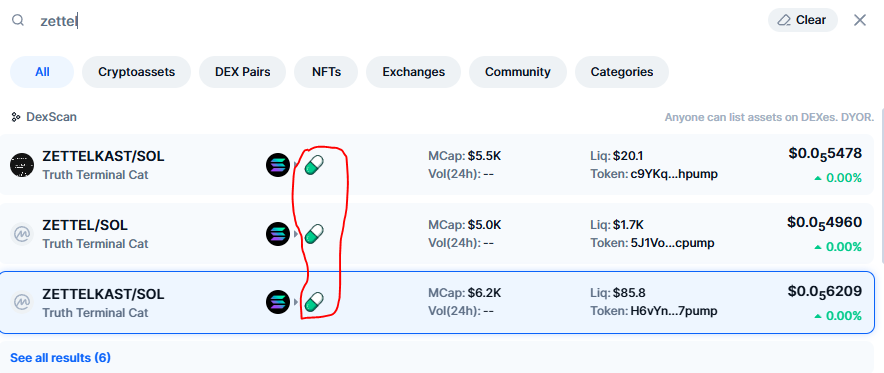Click the black token logo of first ZETTELKAST/SOL

23,165
